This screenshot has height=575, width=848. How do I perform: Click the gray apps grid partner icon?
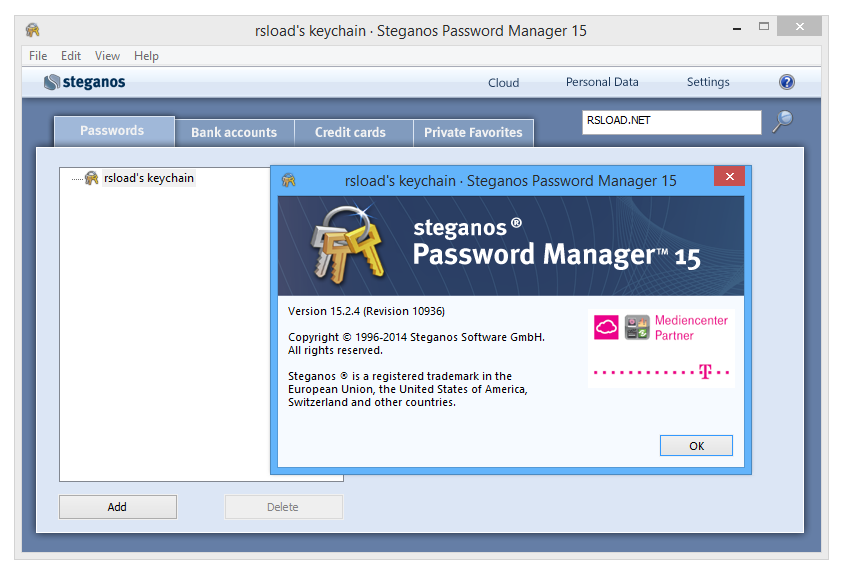[637, 327]
